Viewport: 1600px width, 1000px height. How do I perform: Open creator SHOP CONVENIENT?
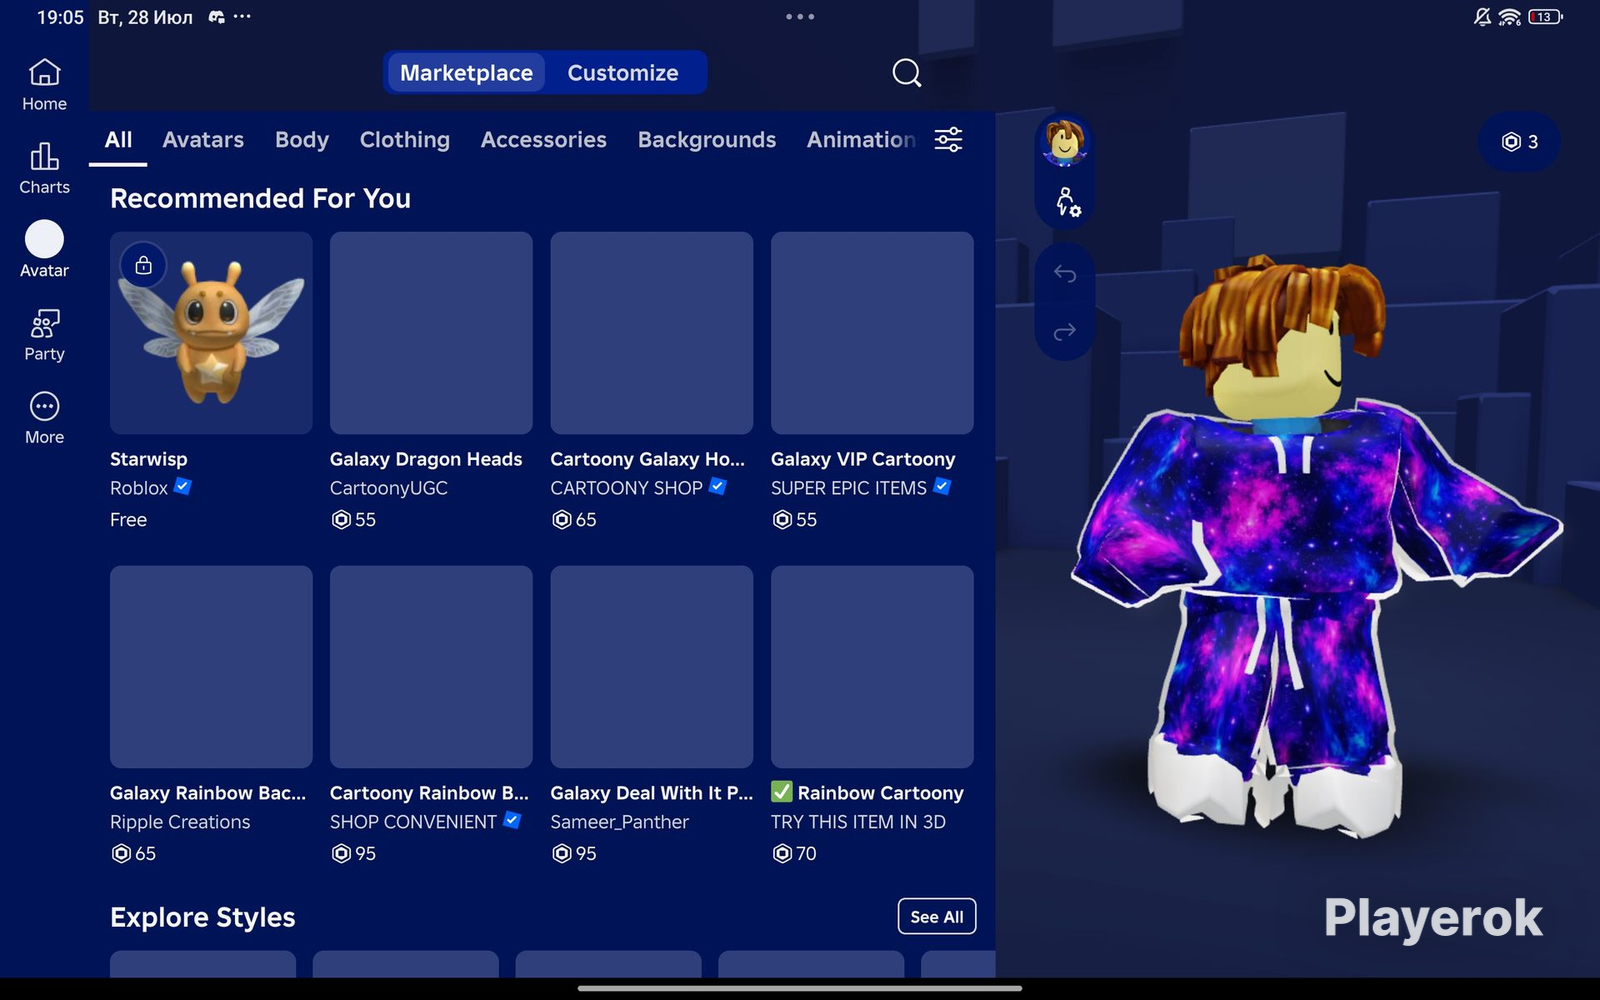413,822
